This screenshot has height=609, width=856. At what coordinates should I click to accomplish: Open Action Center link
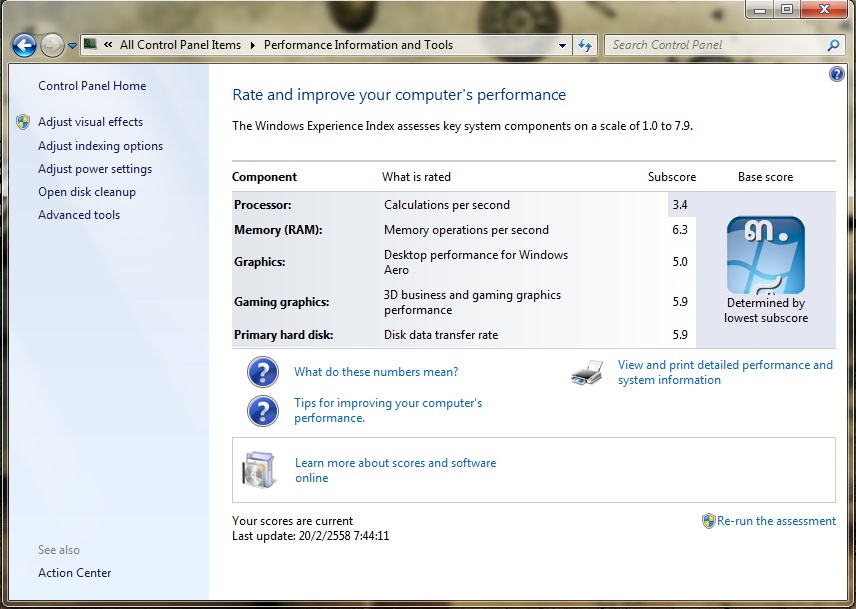75,572
